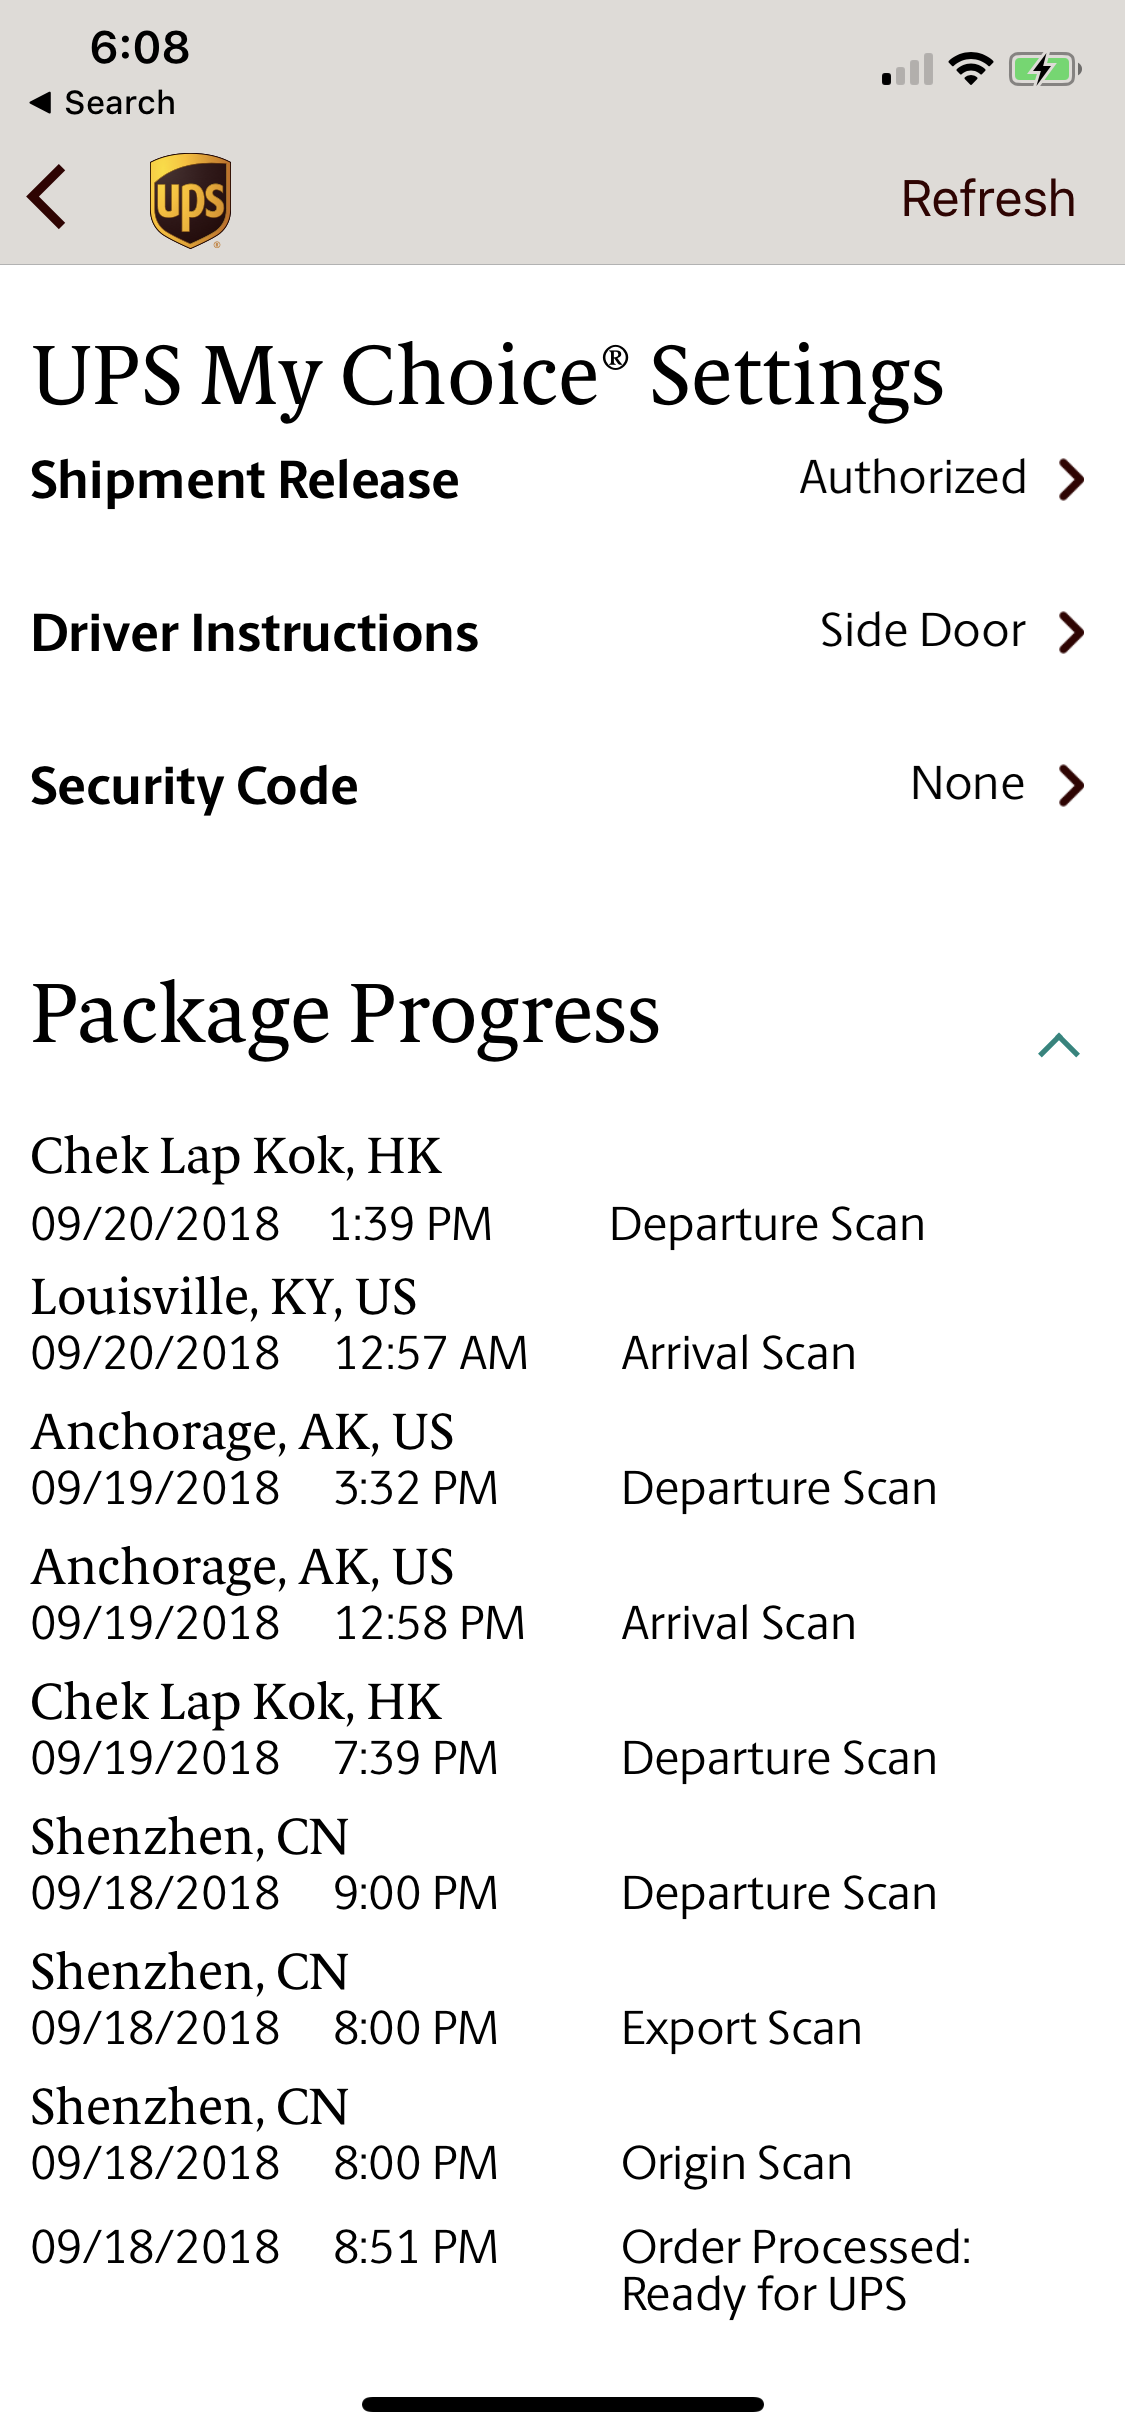Tap the cellular signal bars icon
This screenshot has width=1125, height=2436.
point(906,70)
